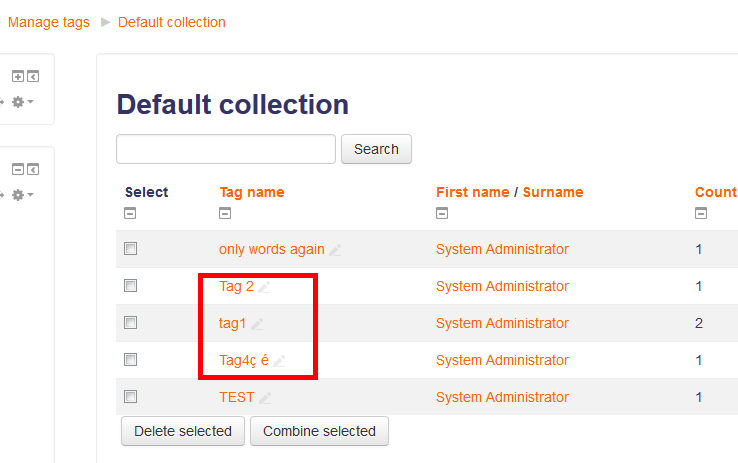
Task: Click the dock-block icon in the top side block
Action: [33, 76]
